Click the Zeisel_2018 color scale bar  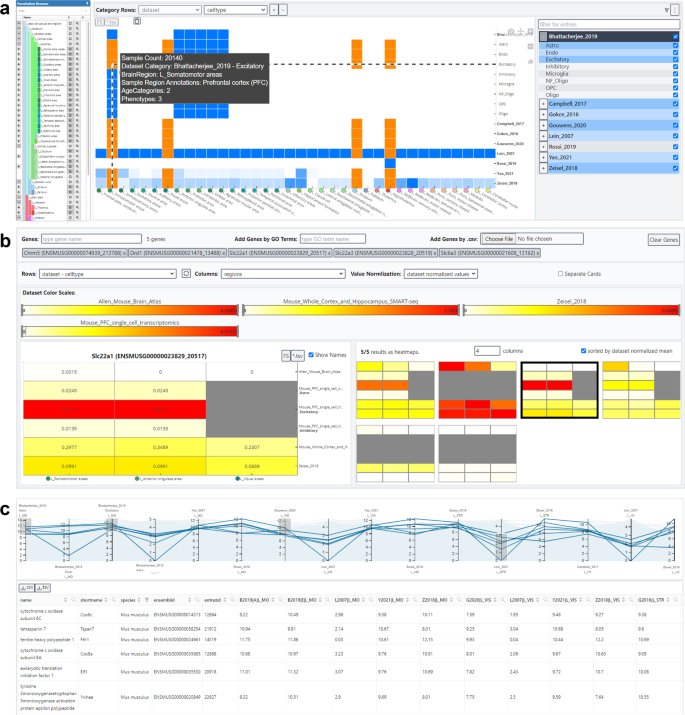[x=571, y=311]
